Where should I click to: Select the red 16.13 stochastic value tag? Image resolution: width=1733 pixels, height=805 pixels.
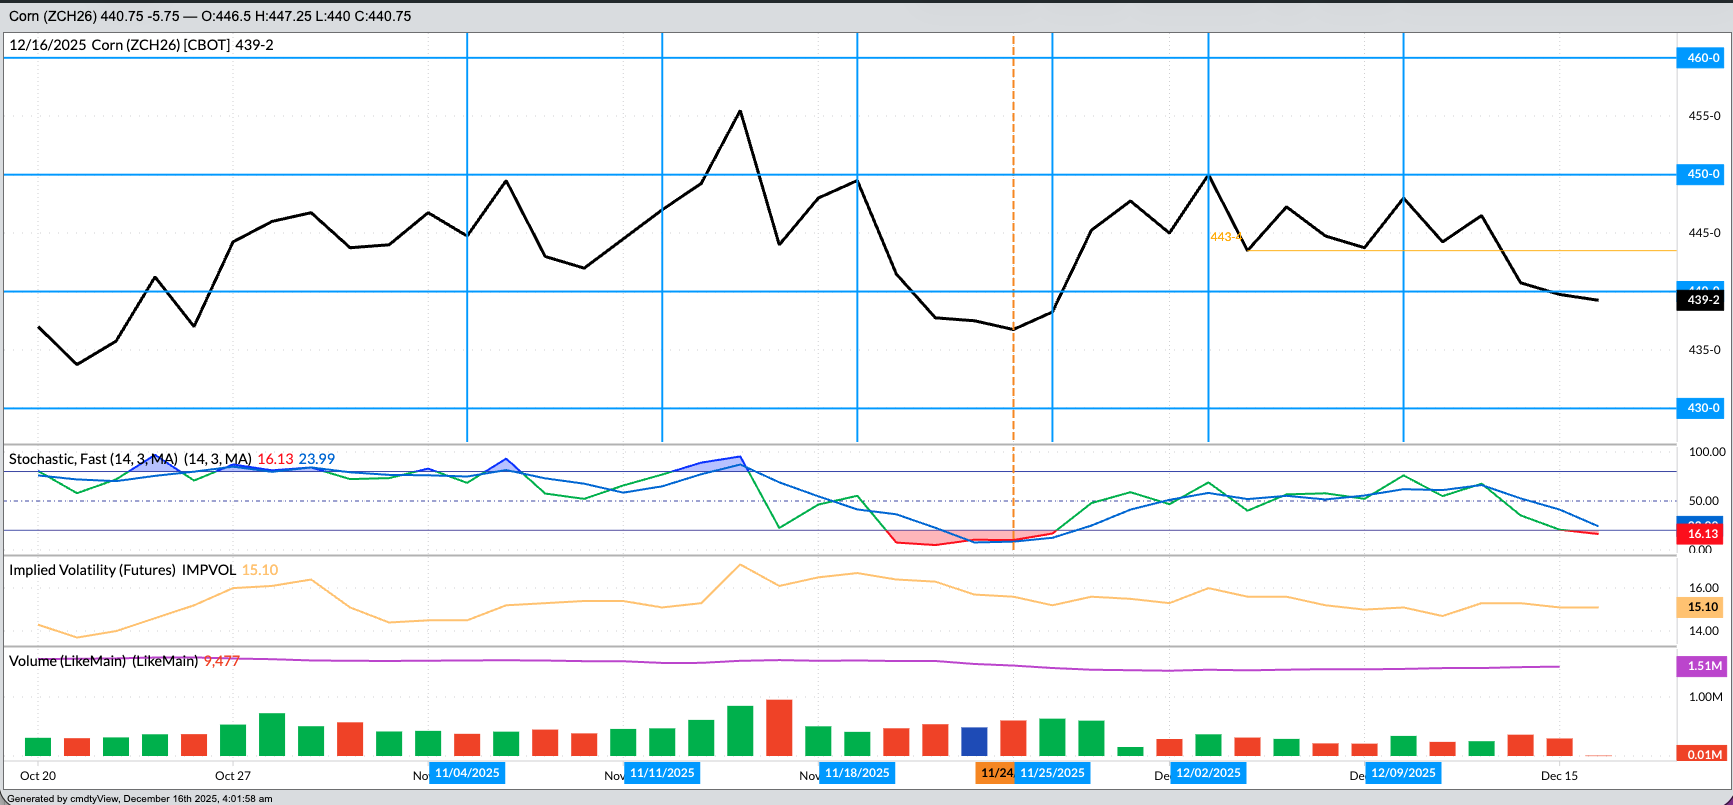click(1703, 534)
